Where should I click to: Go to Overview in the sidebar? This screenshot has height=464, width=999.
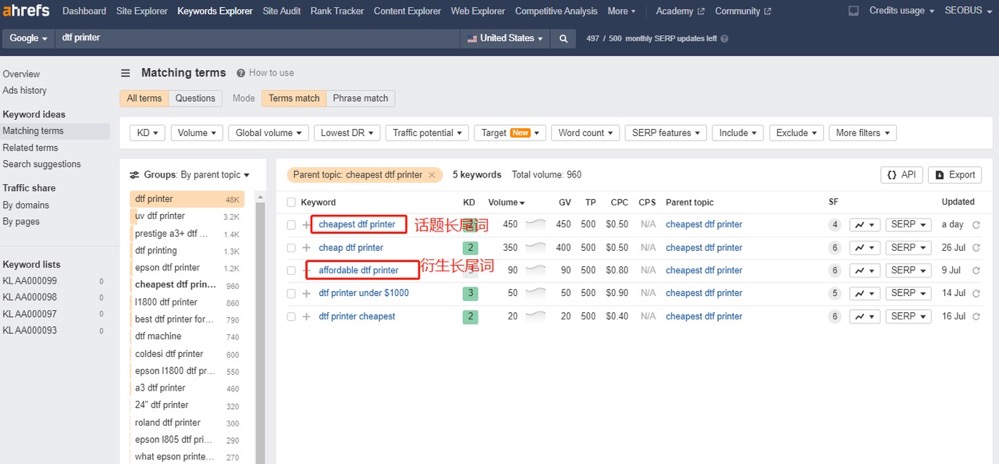coord(21,74)
